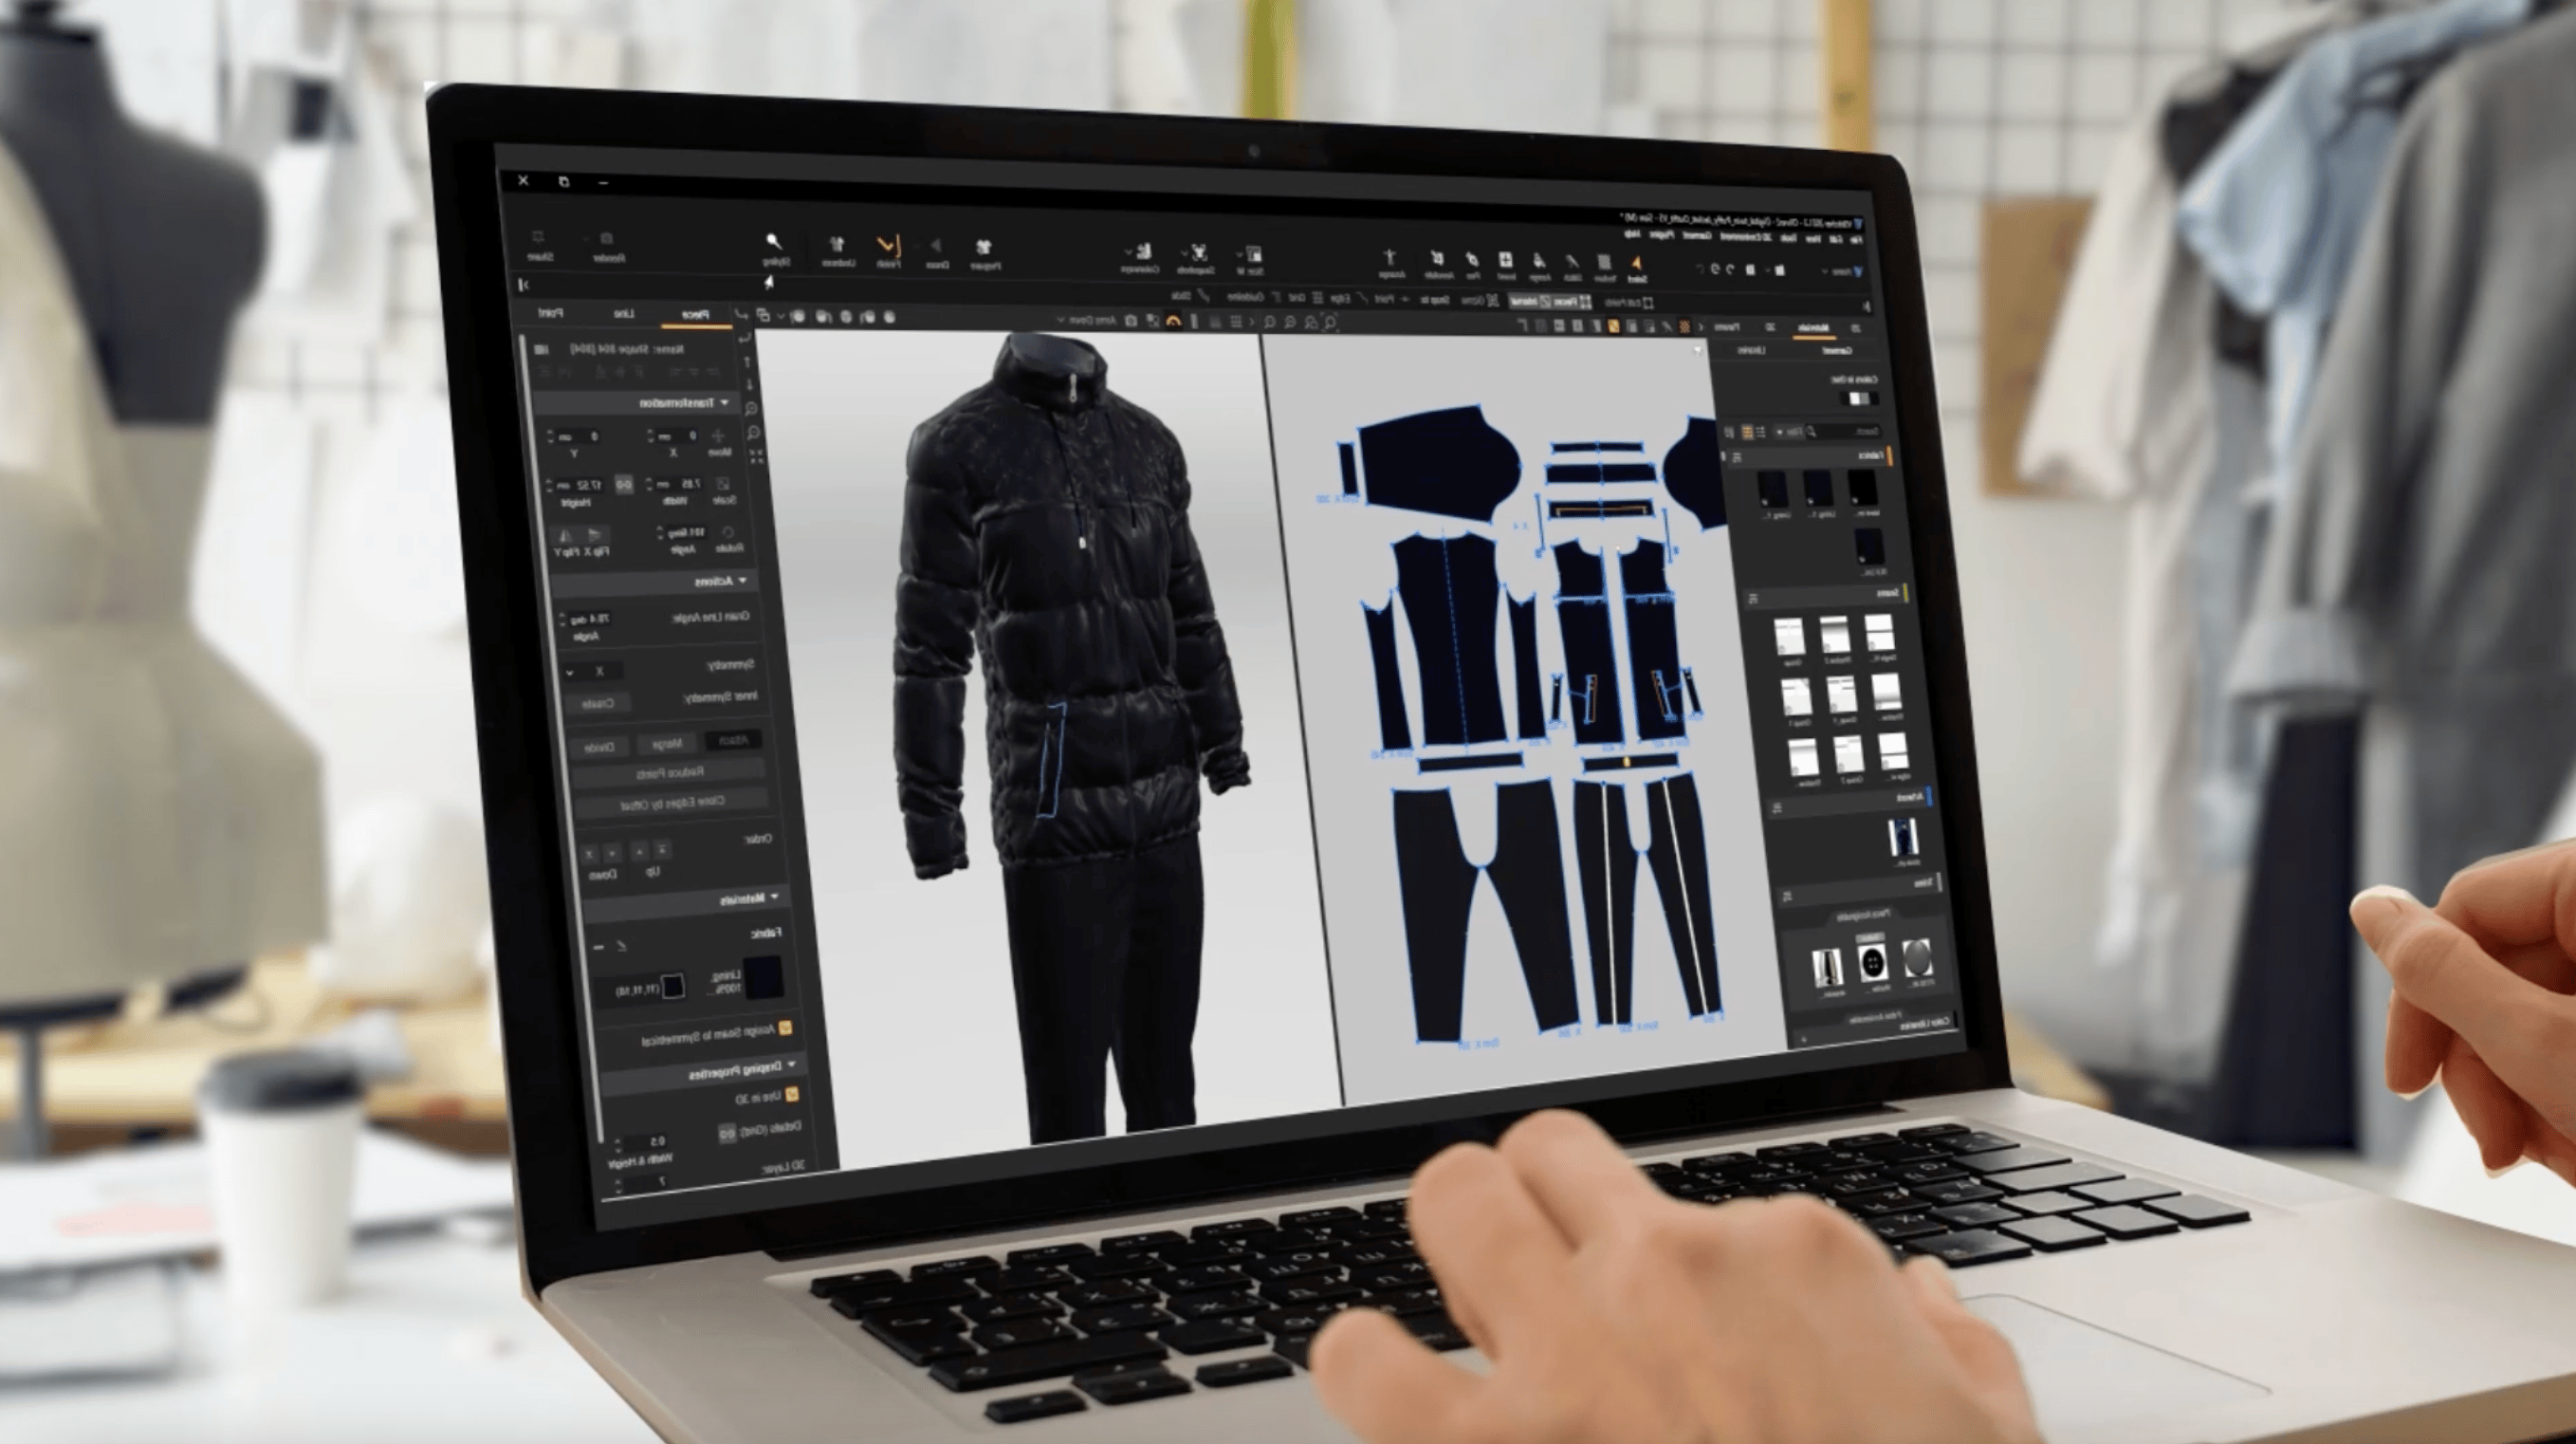Choose the Select arrow tool
The width and height of the screenshot is (2576, 1444).
pos(1636,264)
